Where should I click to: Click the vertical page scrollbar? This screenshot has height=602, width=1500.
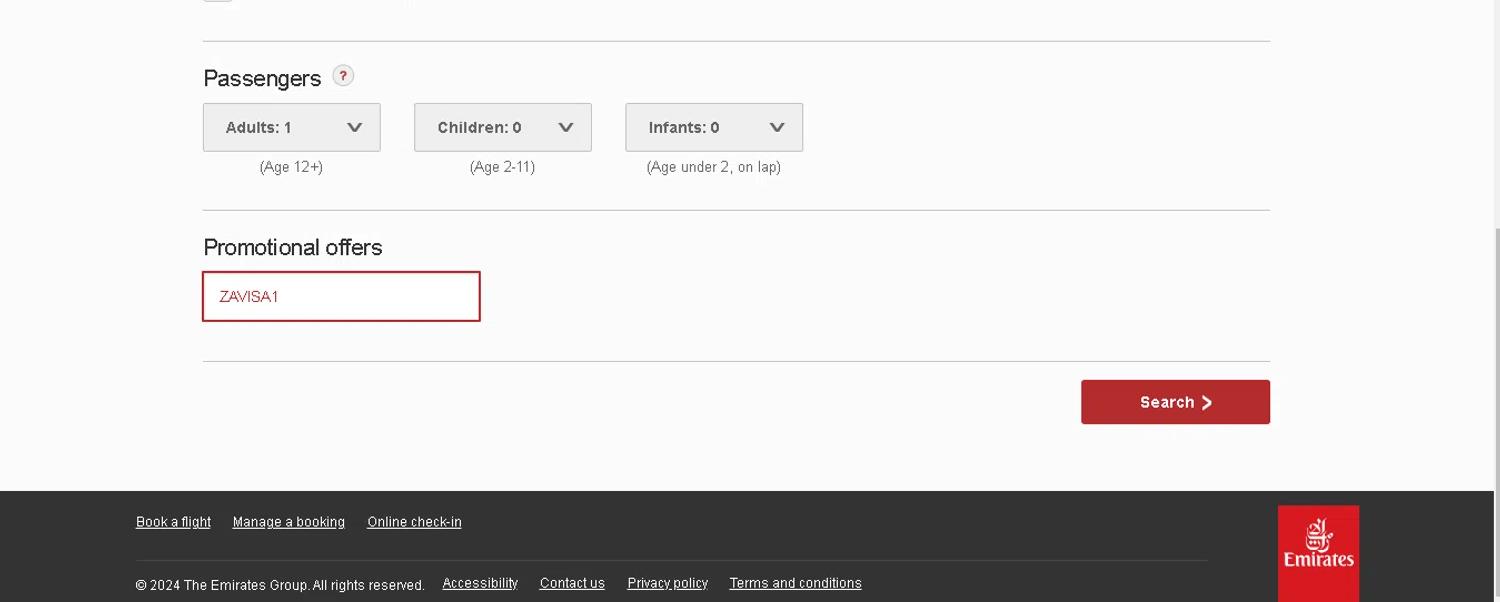1496,350
